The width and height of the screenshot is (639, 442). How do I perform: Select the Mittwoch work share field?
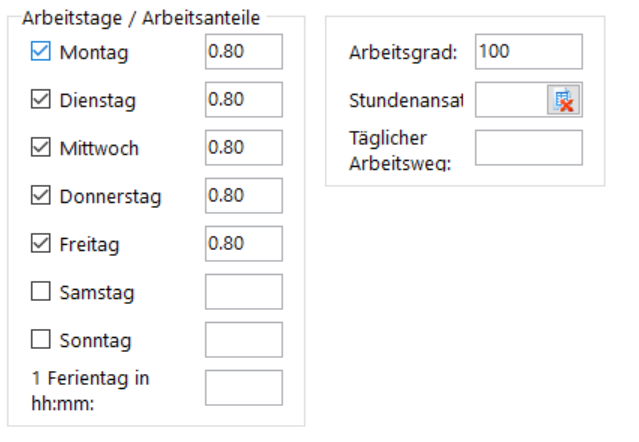(243, 148)
